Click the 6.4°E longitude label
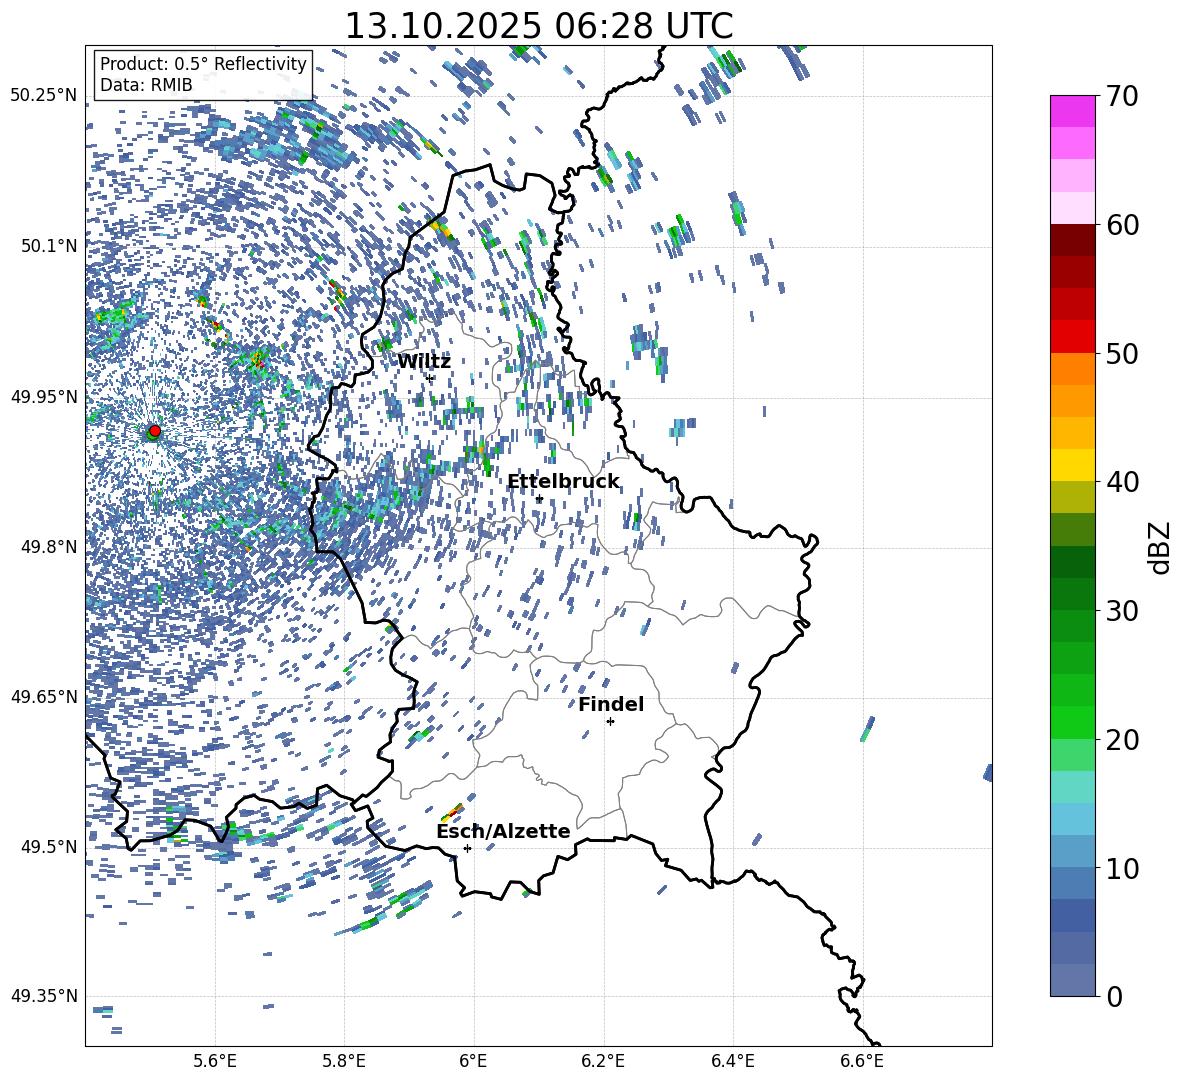1184x1081 pixels. tap(732, 1061)
